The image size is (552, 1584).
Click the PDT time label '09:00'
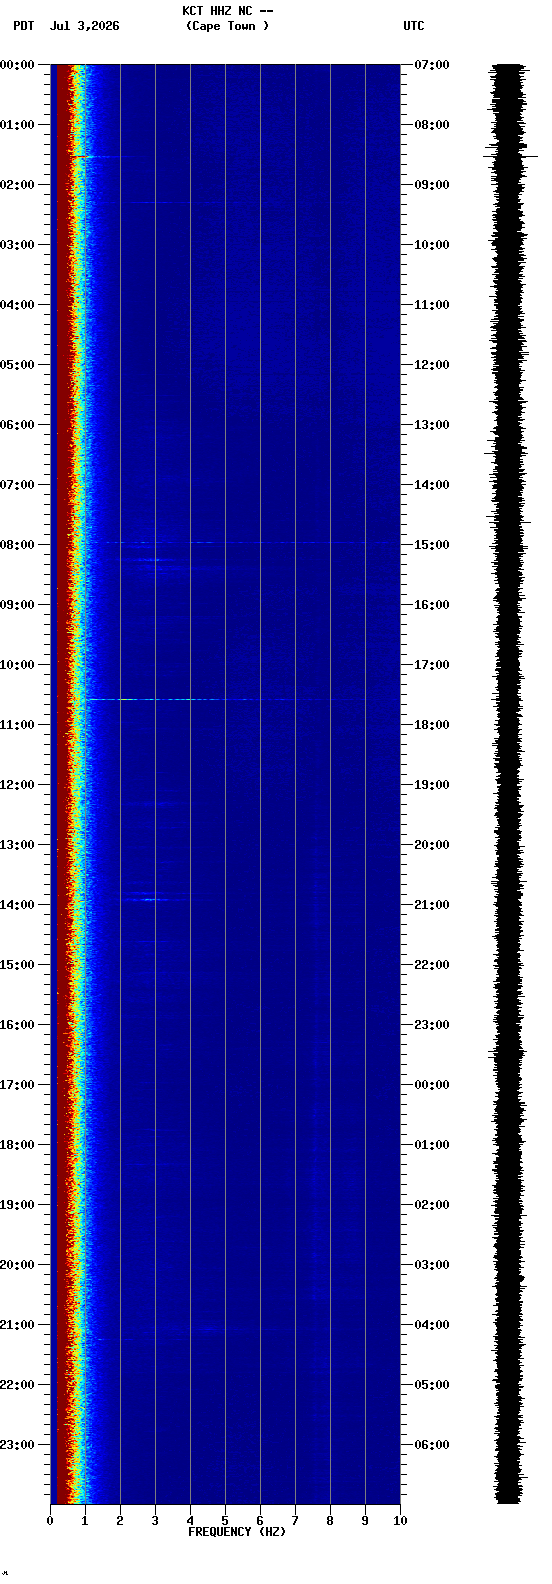pyautogui.click(x=17, y=605)
